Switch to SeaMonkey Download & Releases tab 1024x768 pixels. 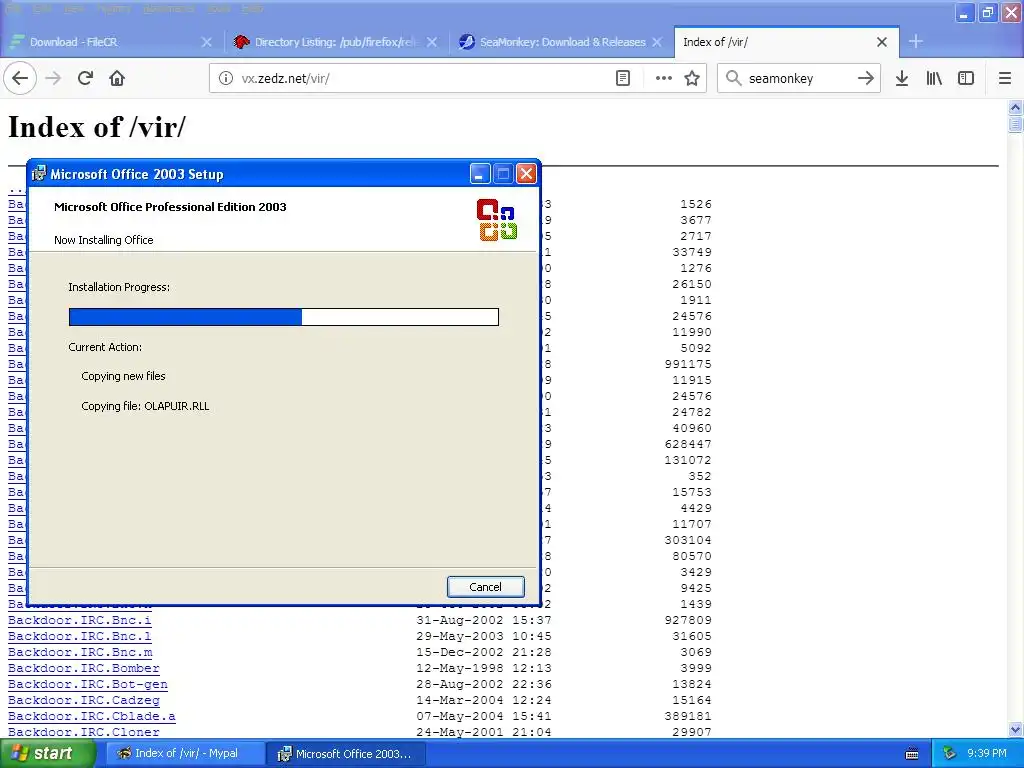pyautogui.click(x=562, y=42)
